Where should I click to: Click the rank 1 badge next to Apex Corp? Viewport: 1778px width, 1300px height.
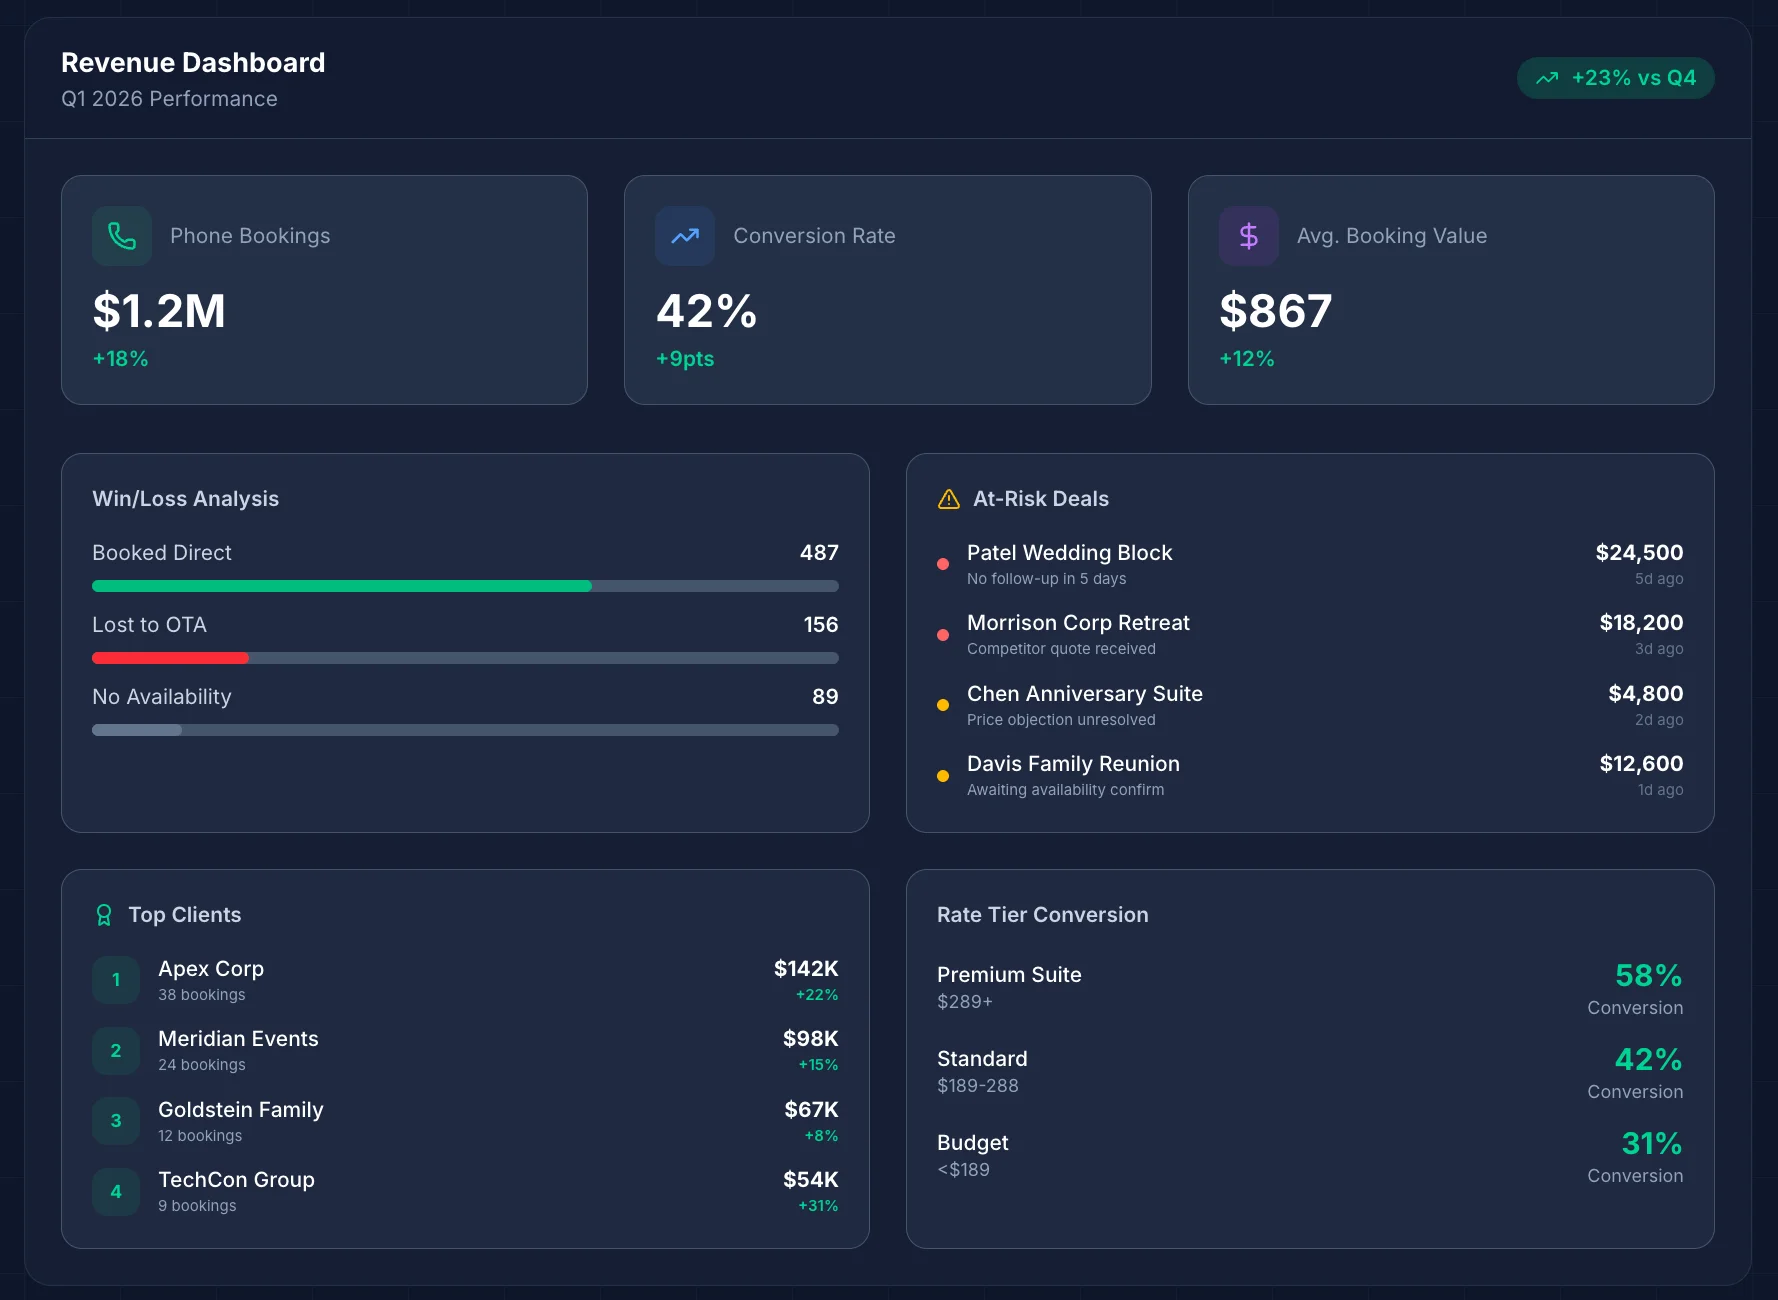click(x=115, y=980)
